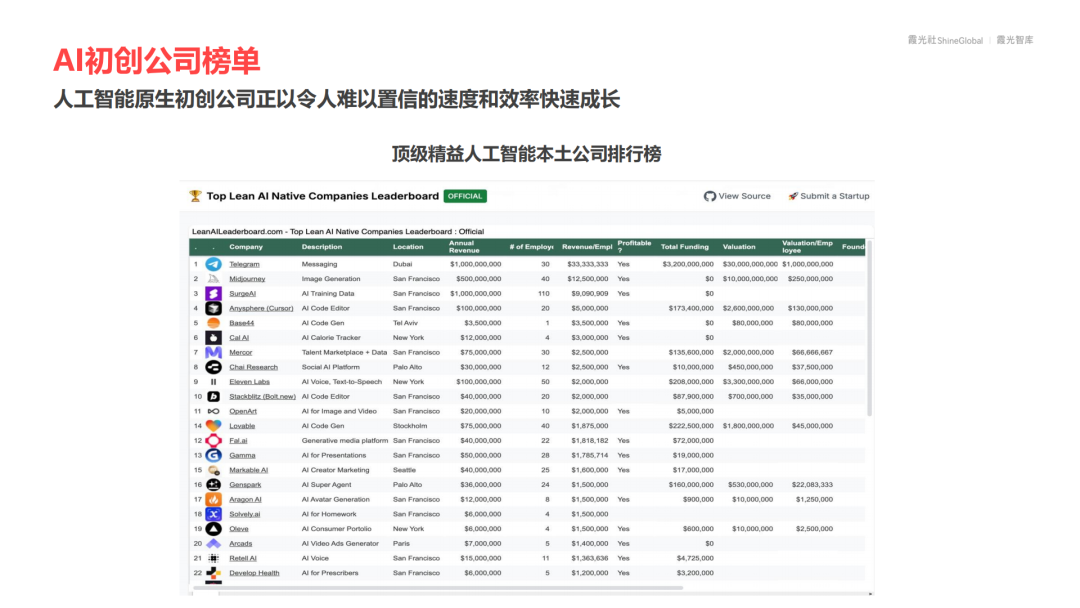Click the Telegram logo icon in row 1
The width and height of the screenshot is (1080, 608).
pyautogui.click(x=214, y=264)
